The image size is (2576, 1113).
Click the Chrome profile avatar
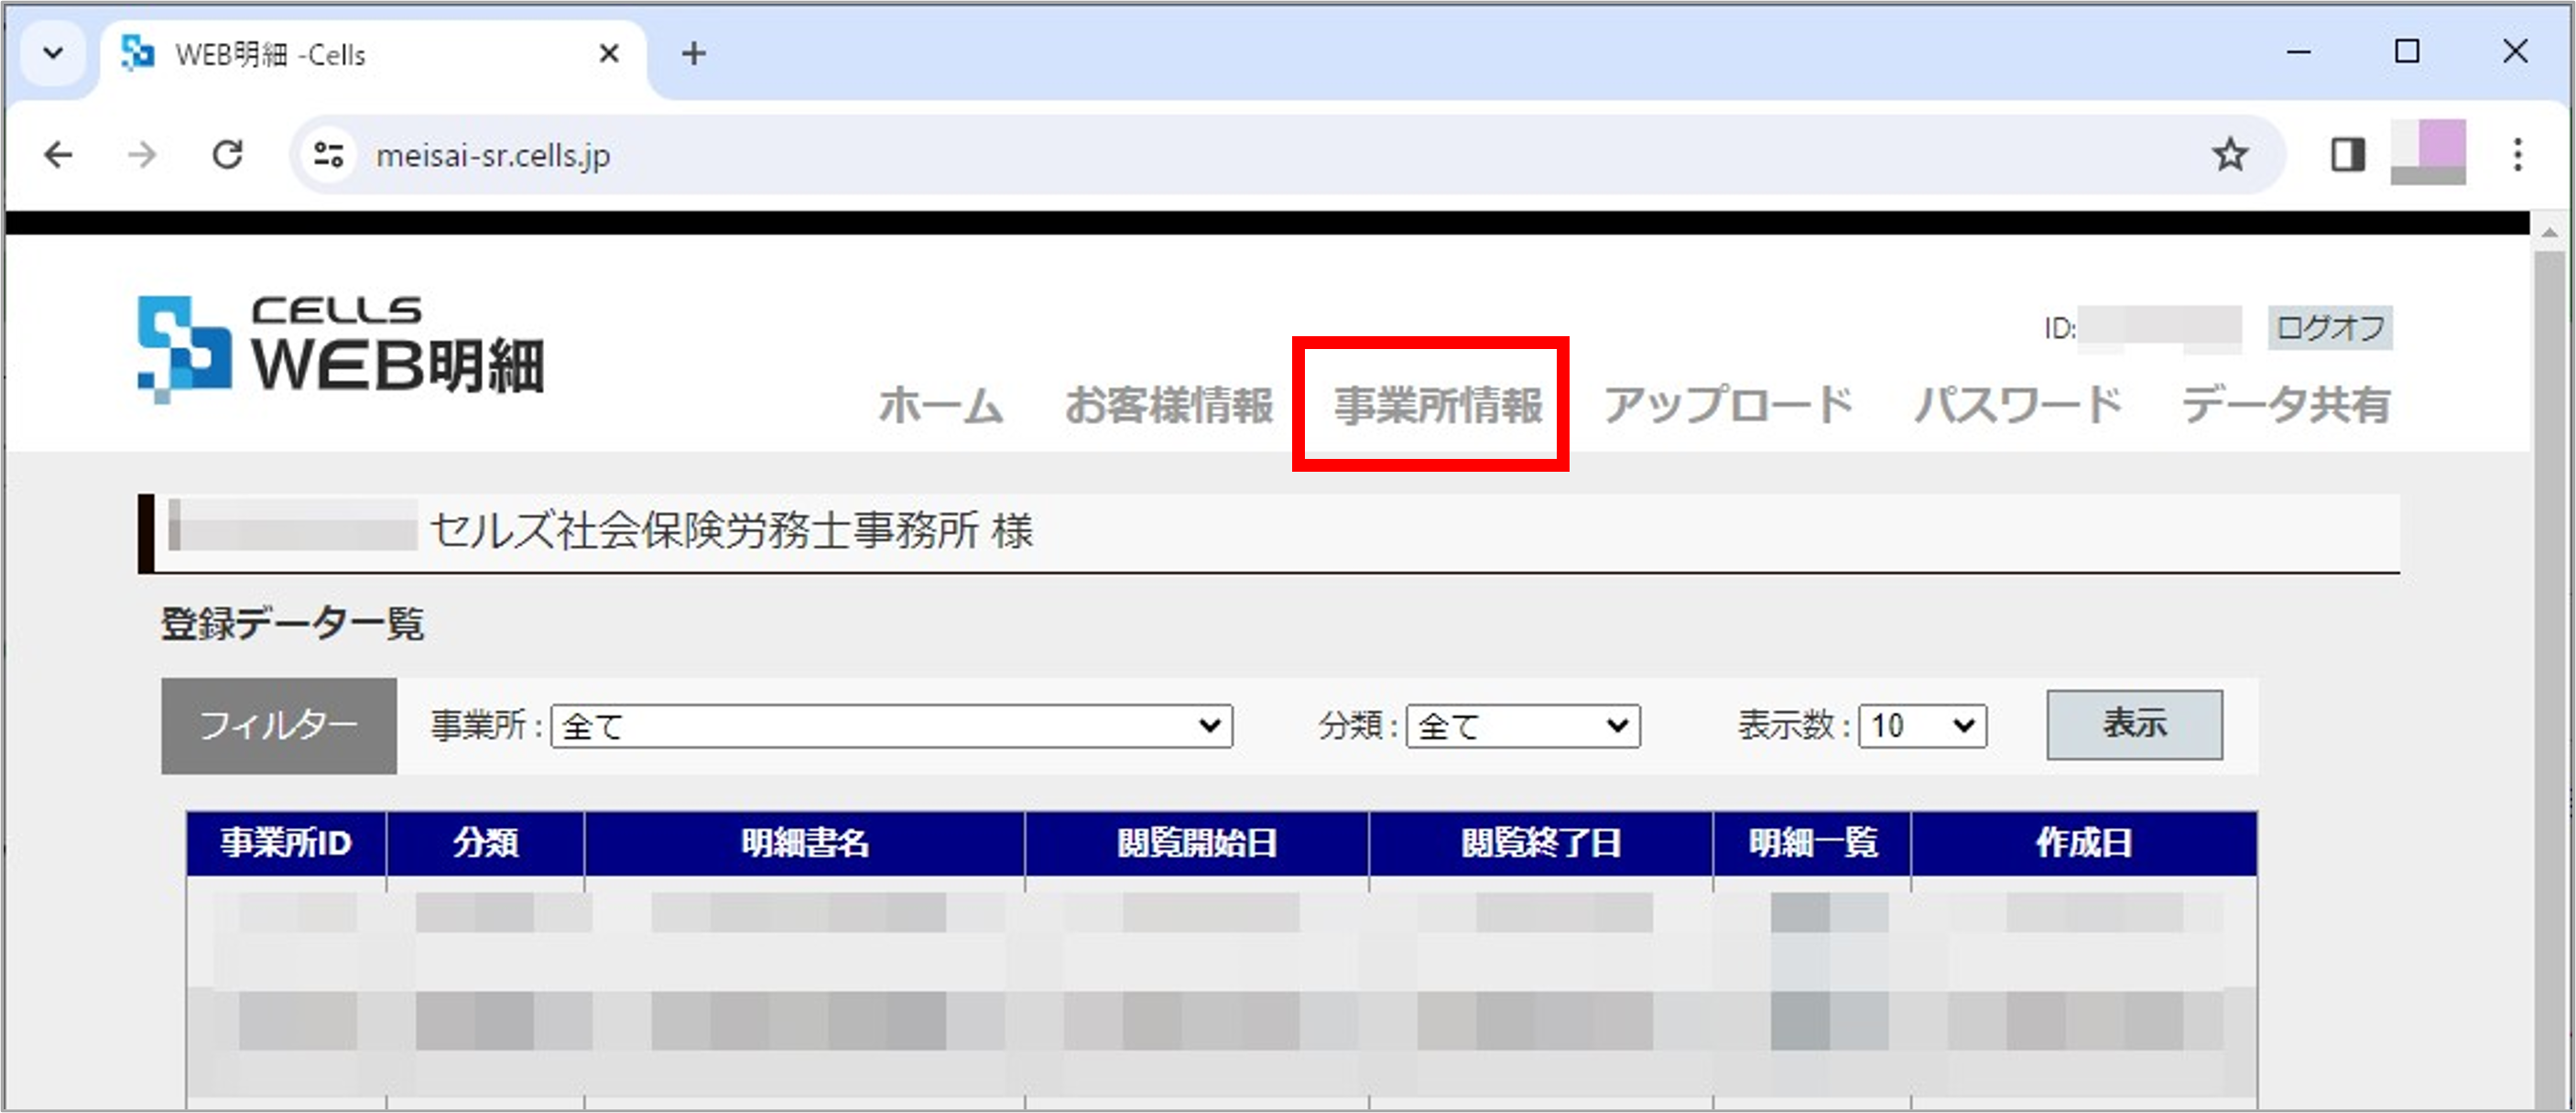coord(2428,152)
